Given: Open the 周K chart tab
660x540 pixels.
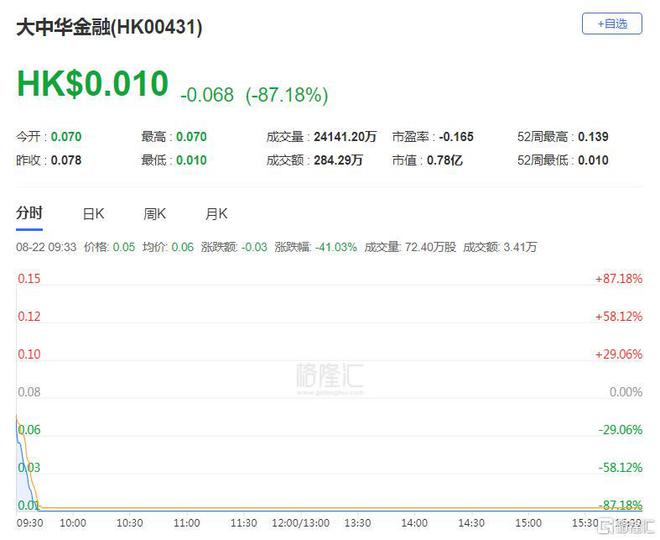Looking at the screenshot, I should point(154,214).
